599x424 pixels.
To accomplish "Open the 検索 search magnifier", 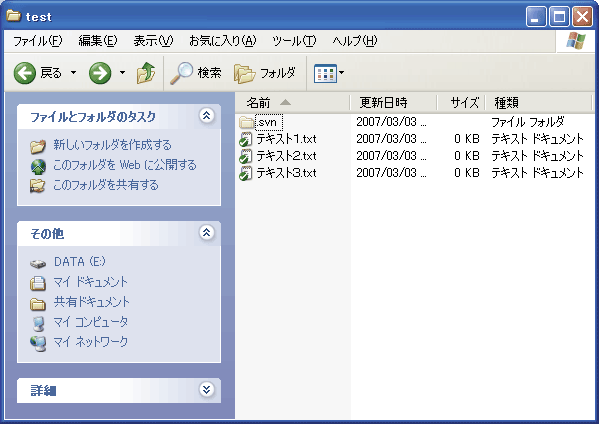I will point(181,73).
